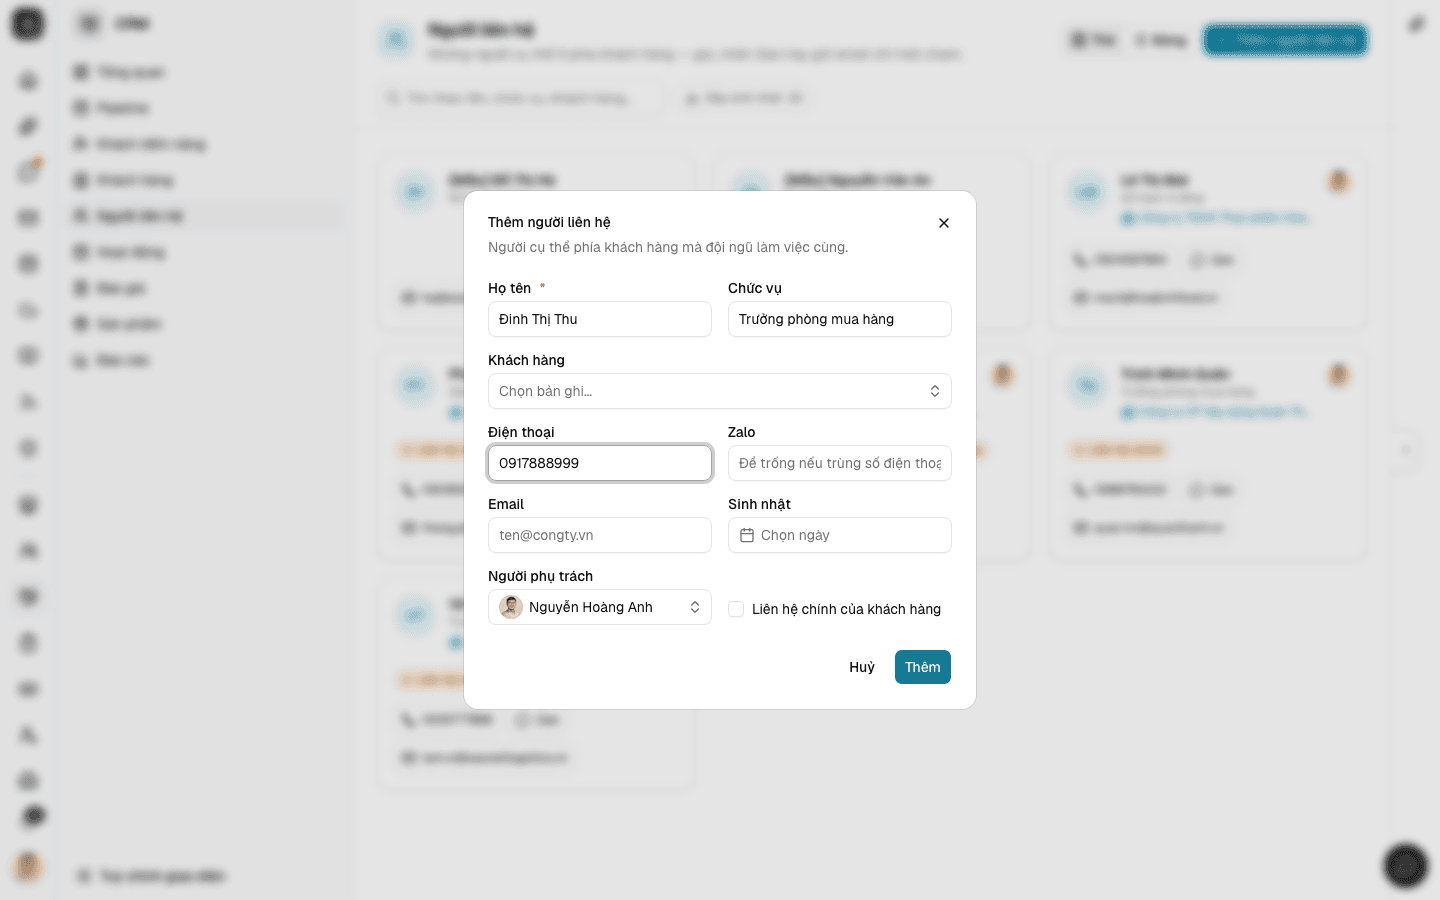Screen dimensions: 1440x900
Task: Focus the Điện thoại input field
Action: (x=600, y=463)
